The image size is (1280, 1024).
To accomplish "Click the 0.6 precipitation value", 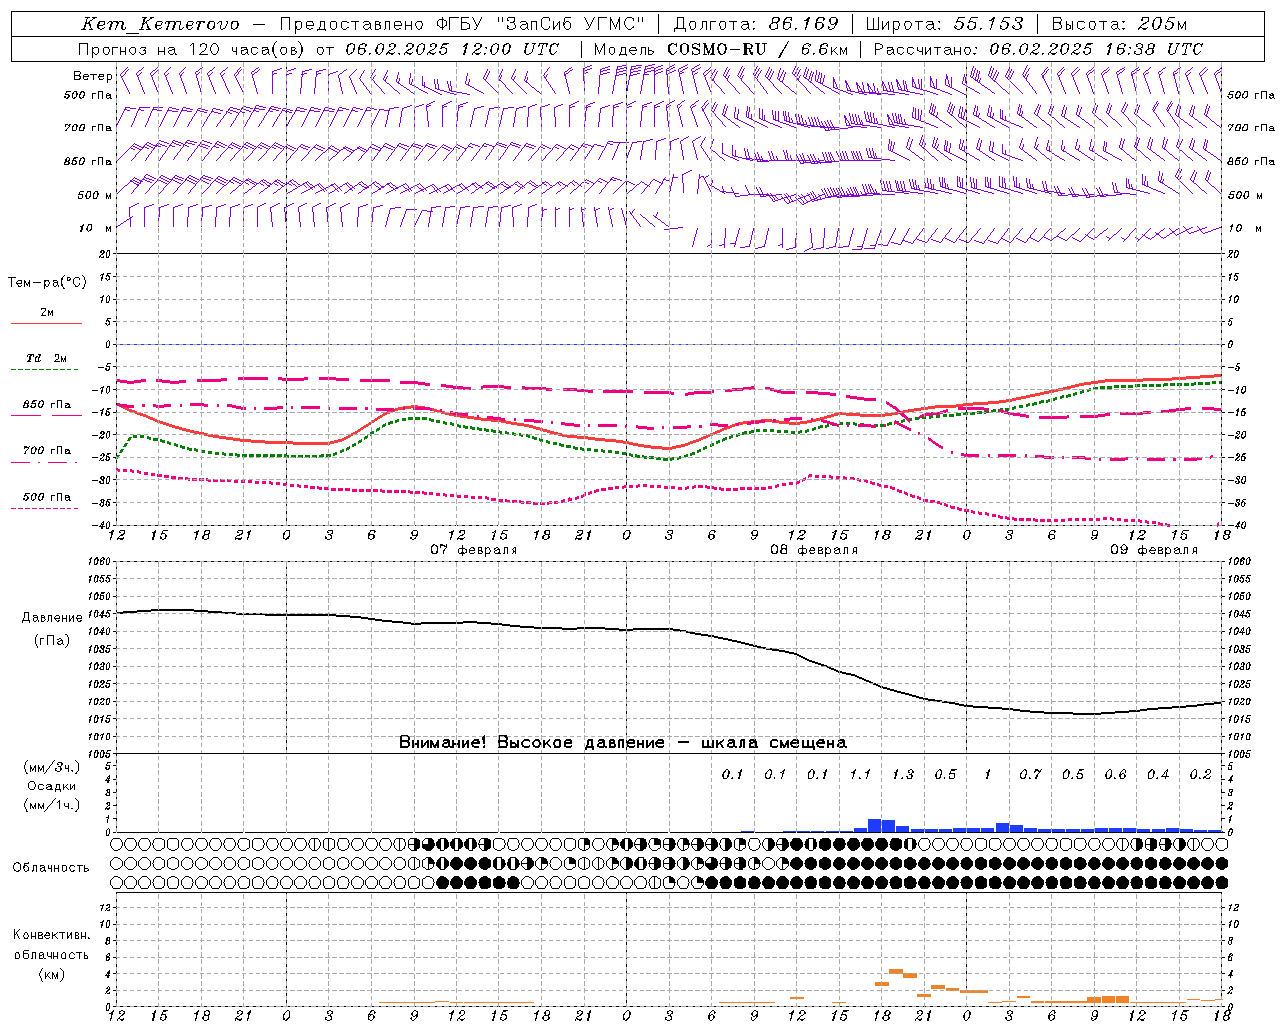I will tap(1115, 774).
